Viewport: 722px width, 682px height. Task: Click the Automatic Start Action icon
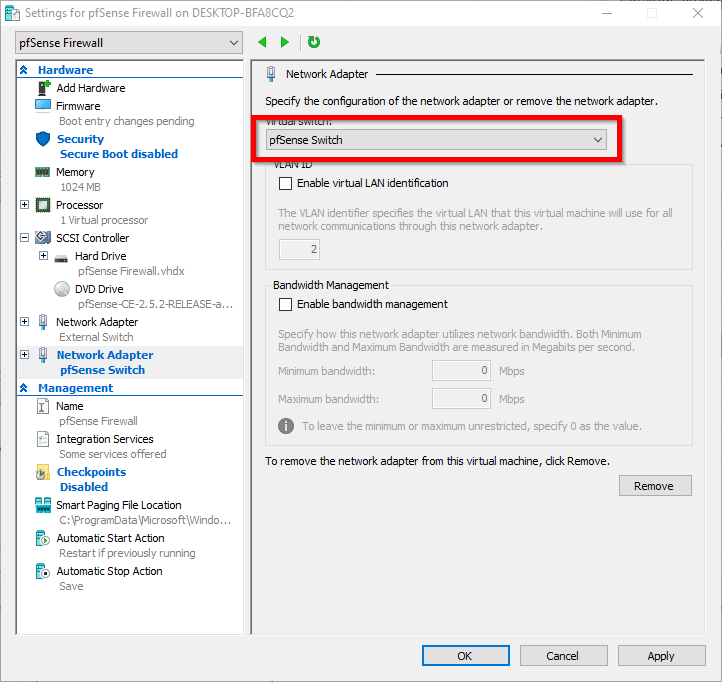42,538
